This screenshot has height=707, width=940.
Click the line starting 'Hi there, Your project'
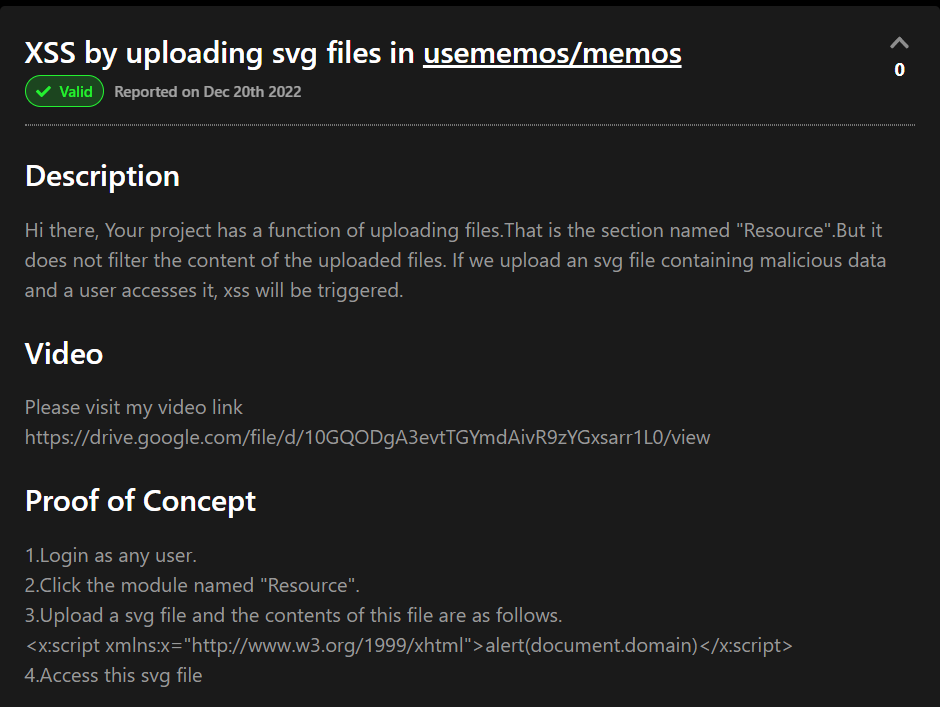pos(453,230)
